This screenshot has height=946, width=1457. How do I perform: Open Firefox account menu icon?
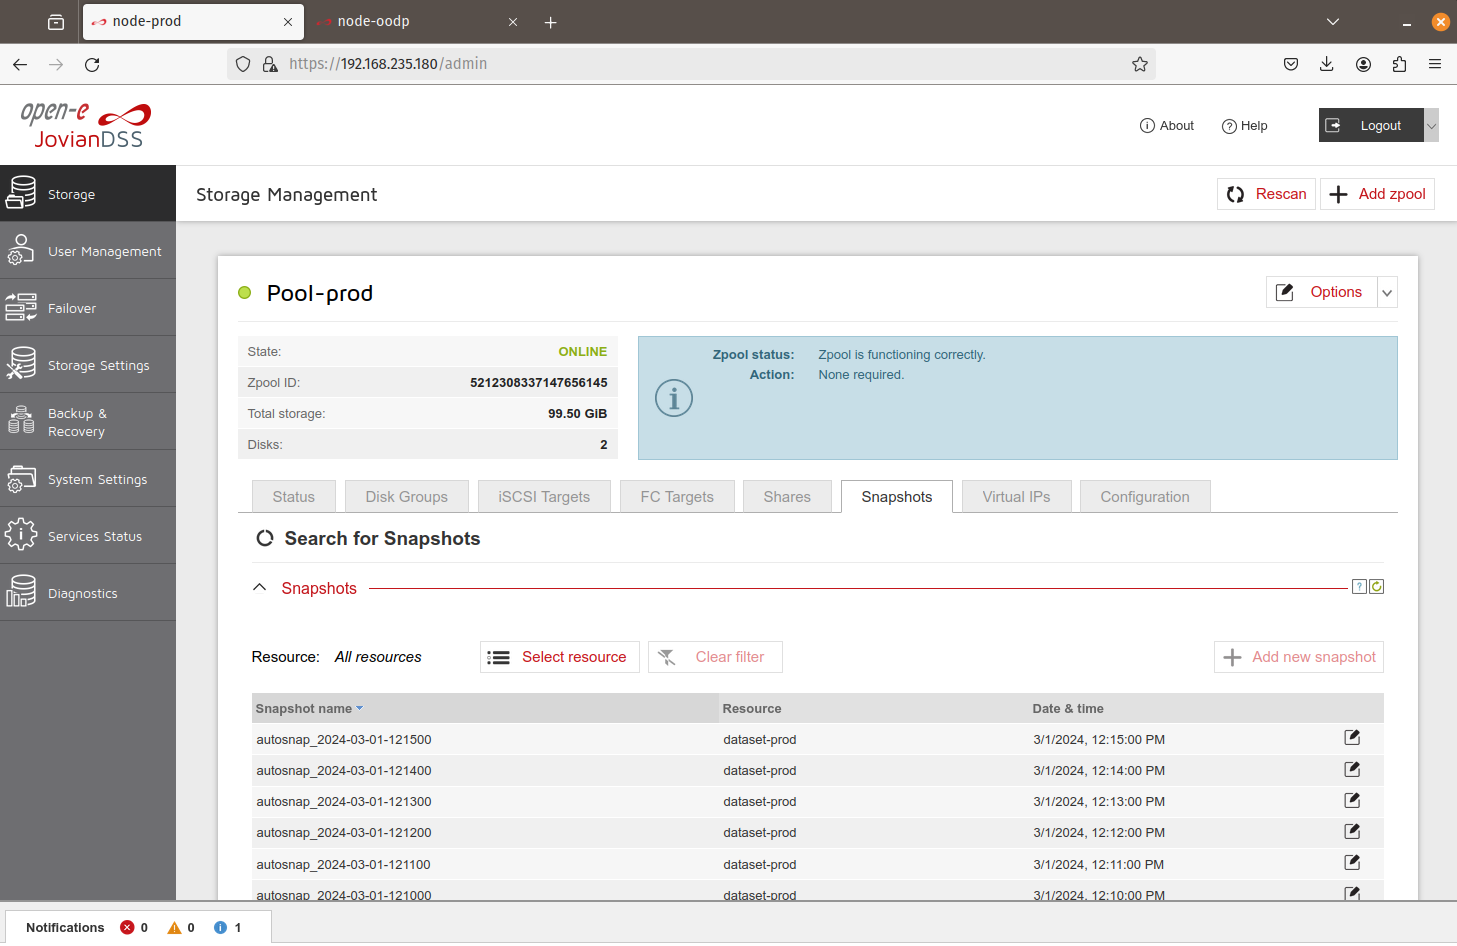point(1363,64)
